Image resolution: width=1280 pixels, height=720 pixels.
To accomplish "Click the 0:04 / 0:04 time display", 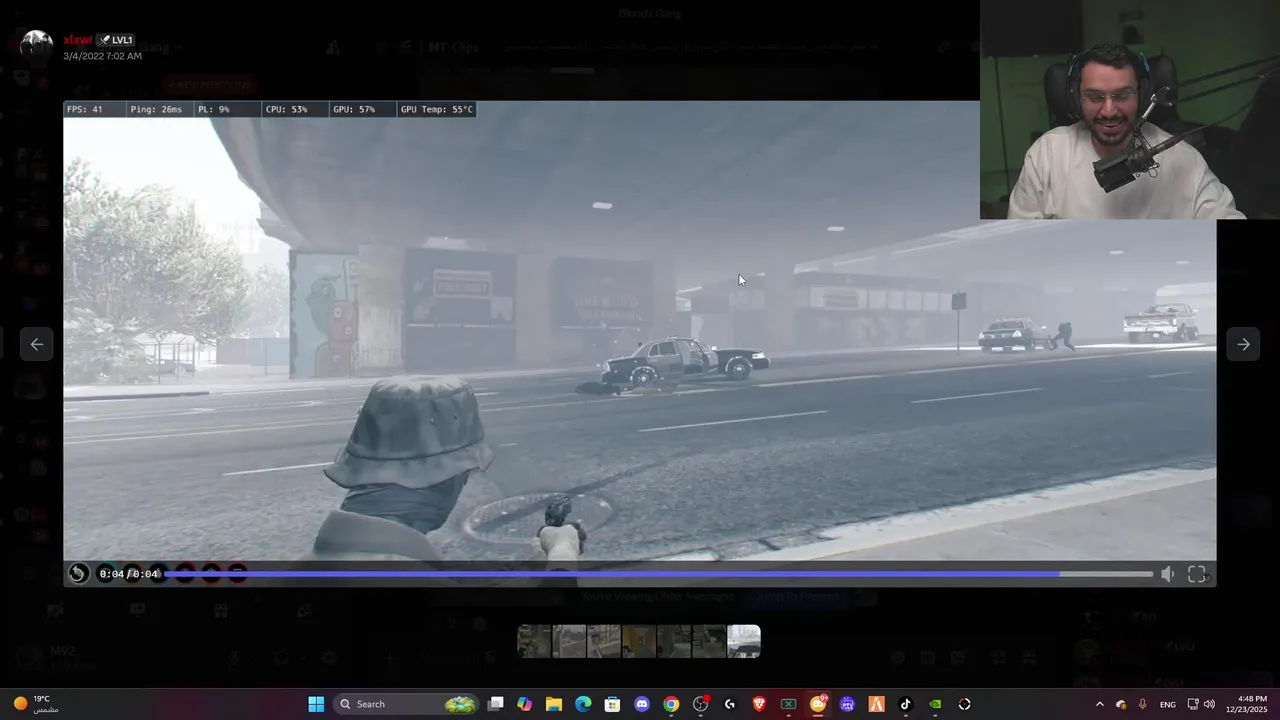I will (x=129, y=574).
